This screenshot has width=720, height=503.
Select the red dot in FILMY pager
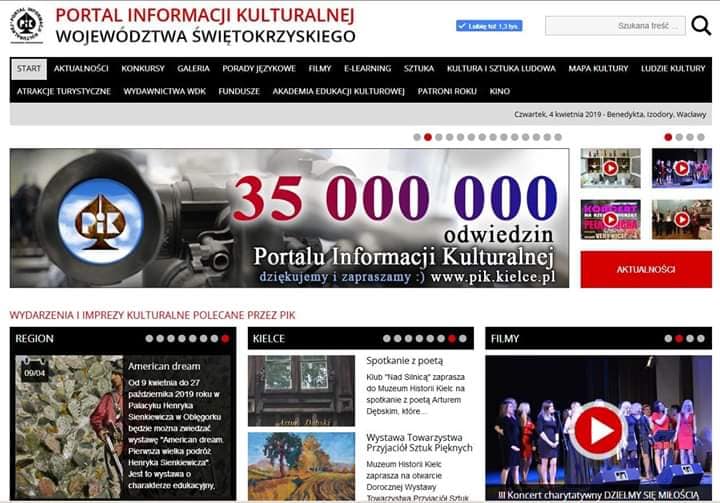(679, 339)
